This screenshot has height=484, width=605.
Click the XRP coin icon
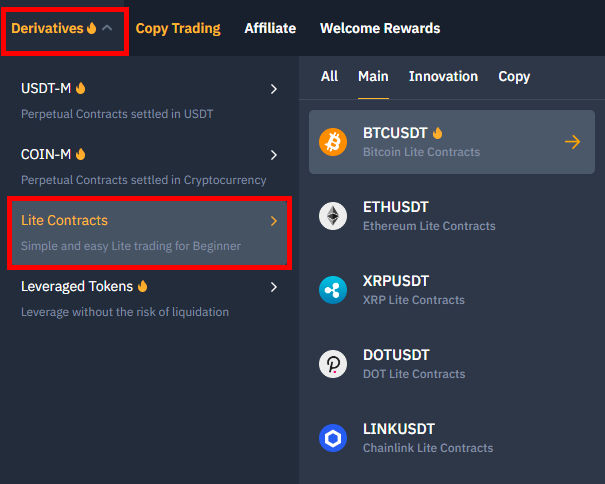click(x=333, y=290)
